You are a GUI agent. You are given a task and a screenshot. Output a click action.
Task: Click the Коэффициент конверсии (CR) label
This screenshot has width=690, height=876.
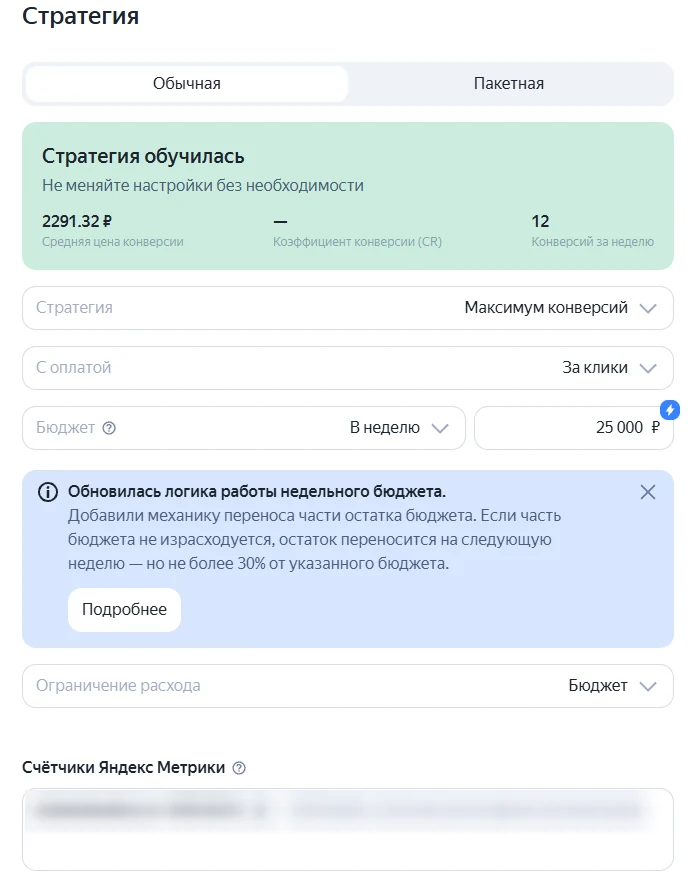(x=357, y=242)
